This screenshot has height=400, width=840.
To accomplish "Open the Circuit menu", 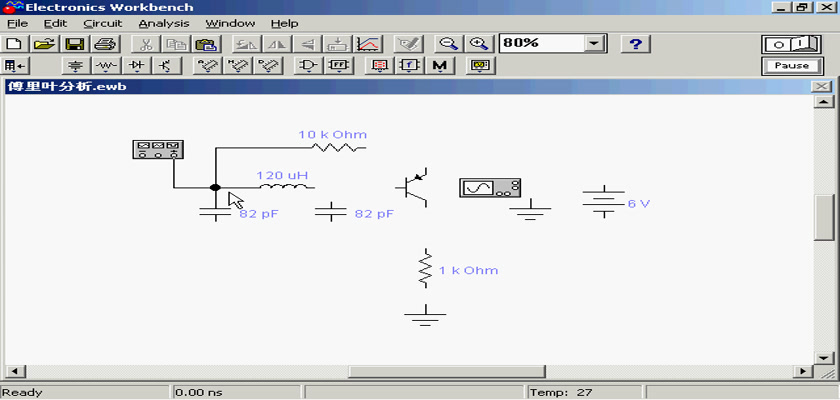I will [x=103, y=24].
